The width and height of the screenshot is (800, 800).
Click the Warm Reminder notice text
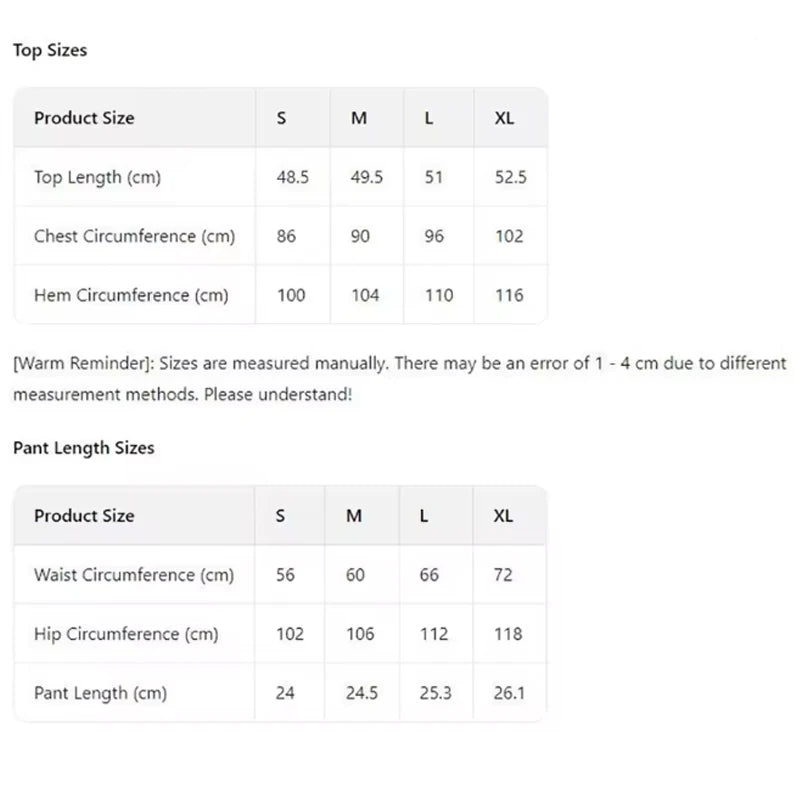click(x=399, y=379)
